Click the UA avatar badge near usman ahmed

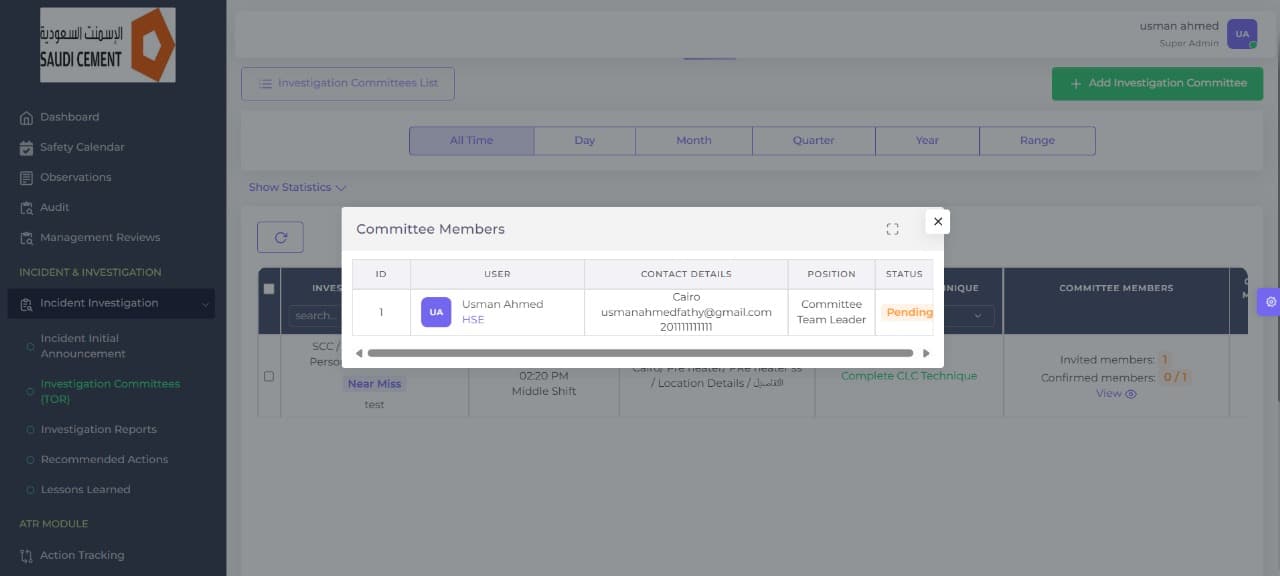coord(1241,33)
